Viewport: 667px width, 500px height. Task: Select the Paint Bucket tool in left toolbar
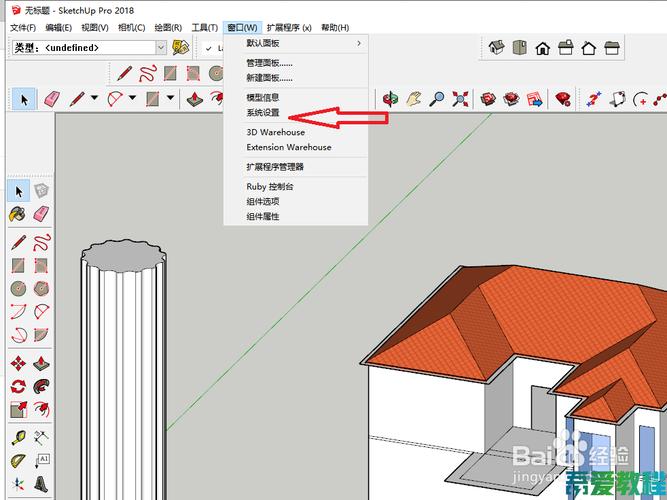(x=18, y=214)
